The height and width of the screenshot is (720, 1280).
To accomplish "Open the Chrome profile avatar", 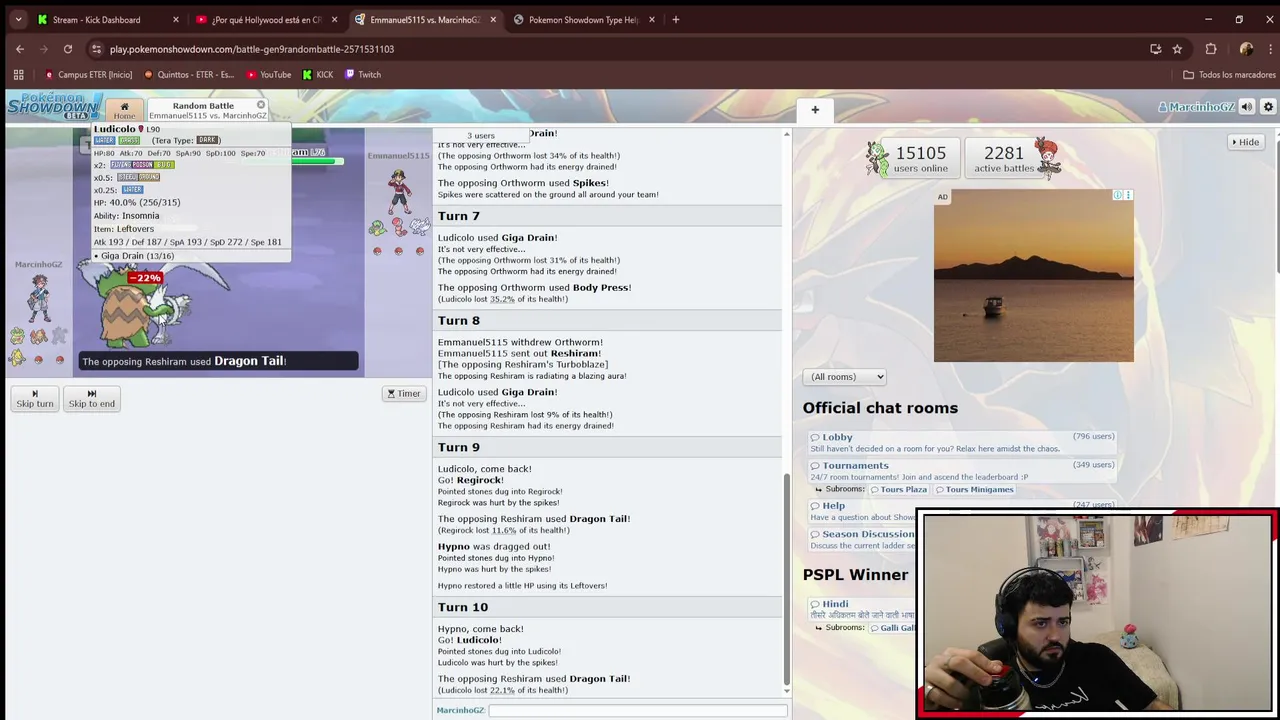I will [1246, 49].
